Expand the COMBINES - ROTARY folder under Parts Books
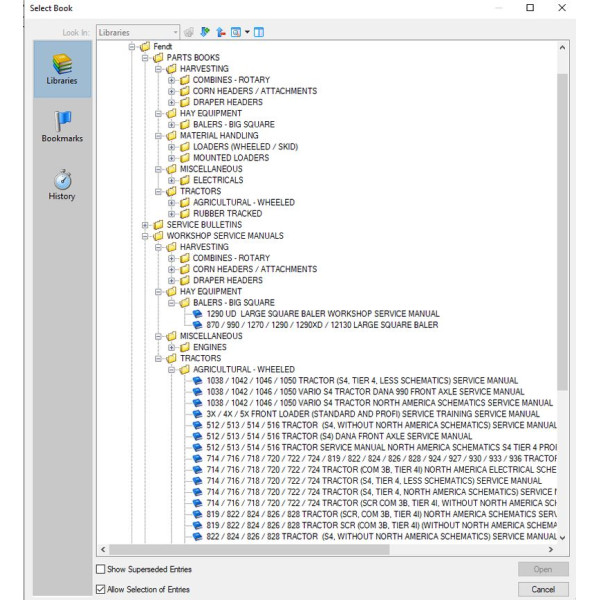Screen dimensions: 600x600 [x=172, y=80]
